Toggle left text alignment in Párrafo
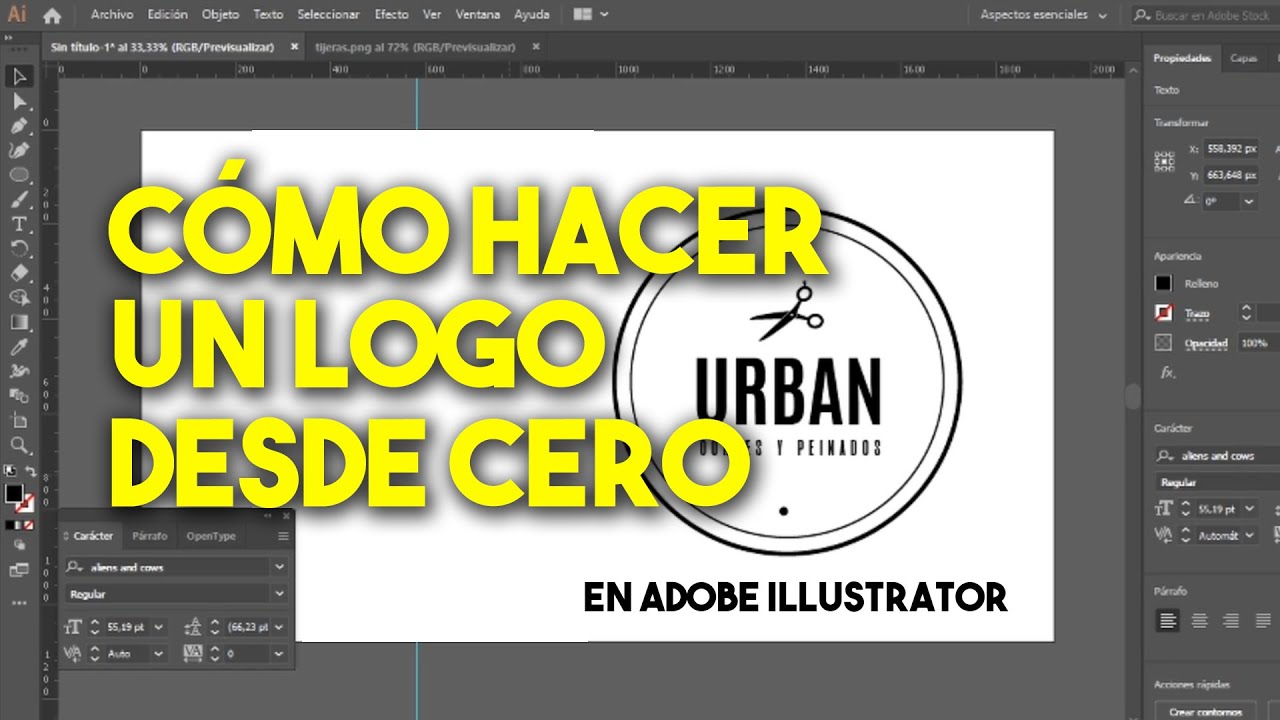 click(1167, 621)
